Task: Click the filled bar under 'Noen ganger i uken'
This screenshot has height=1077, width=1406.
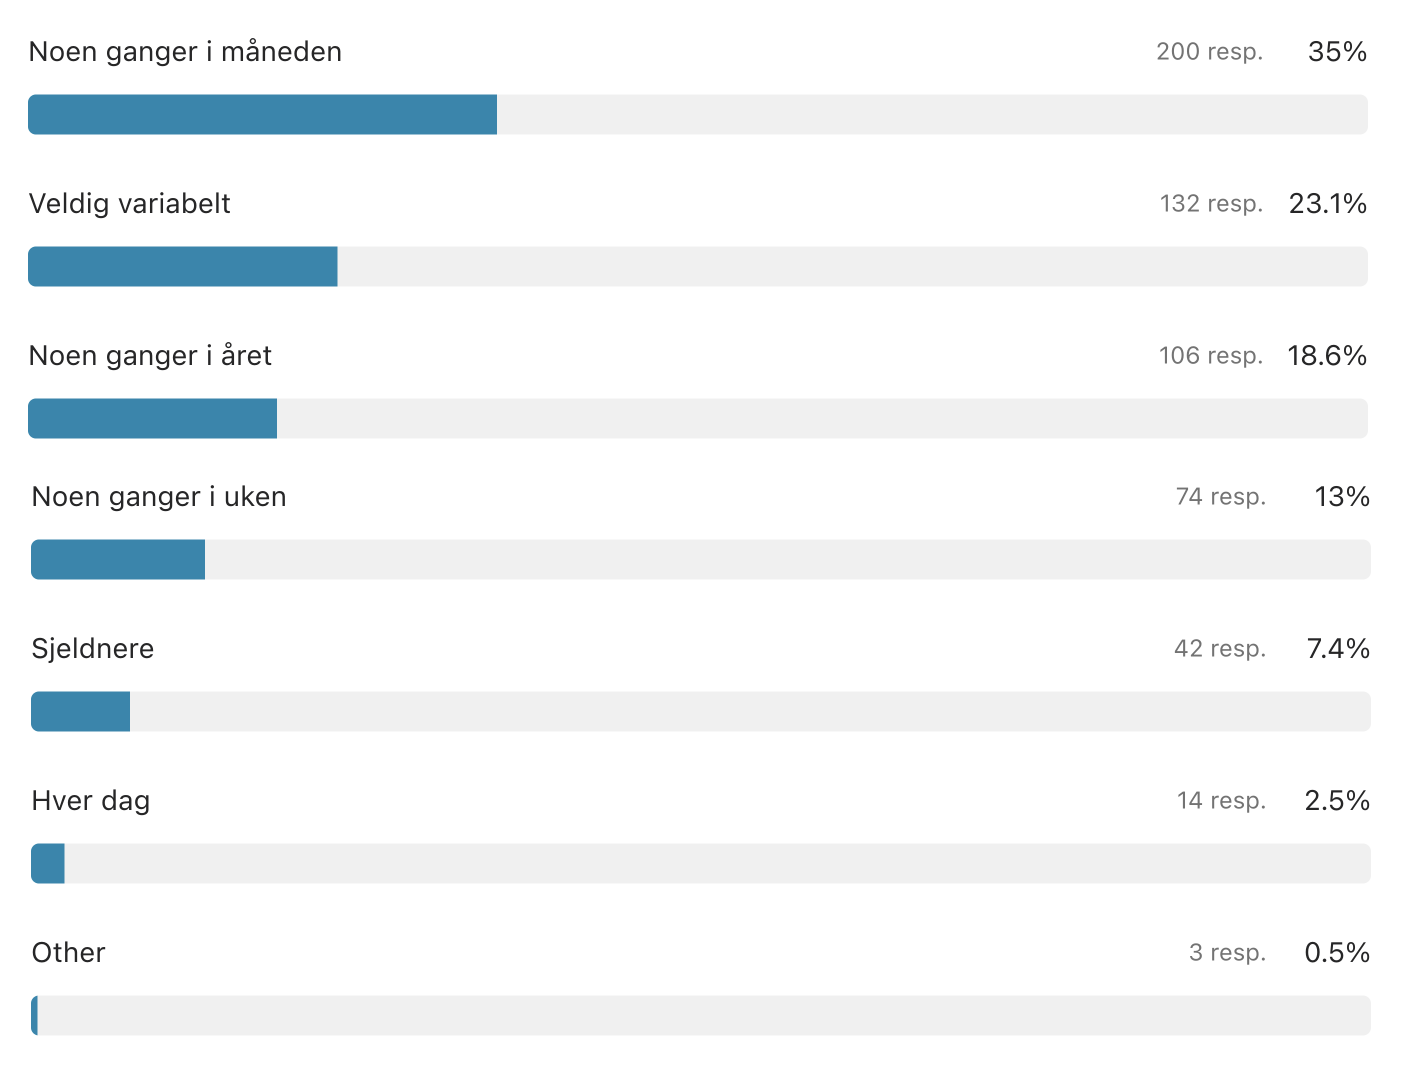Action: point(118,560)
